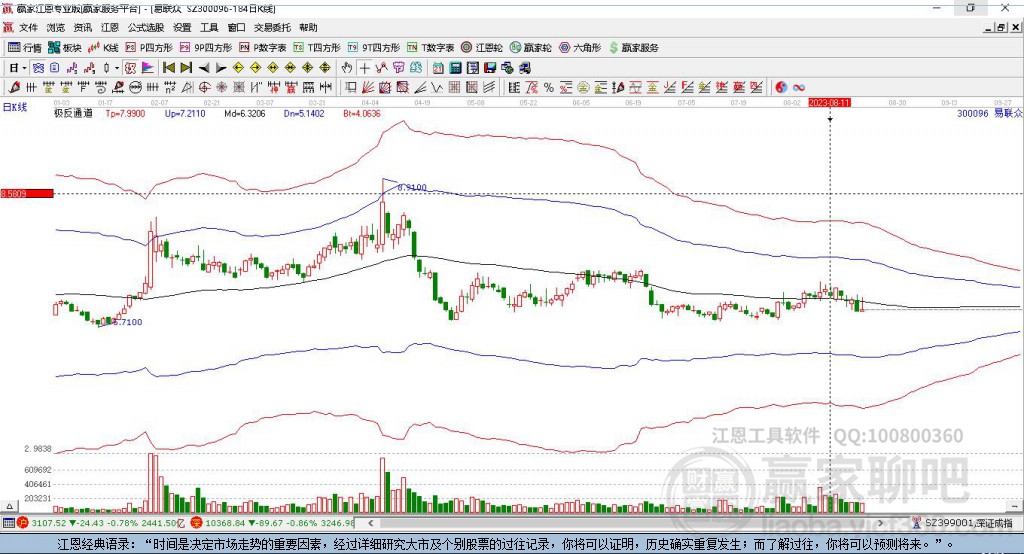Click the chart scrollbar right arrow
The width and height of the screenshot is (1024, 554).
[881, 523]
